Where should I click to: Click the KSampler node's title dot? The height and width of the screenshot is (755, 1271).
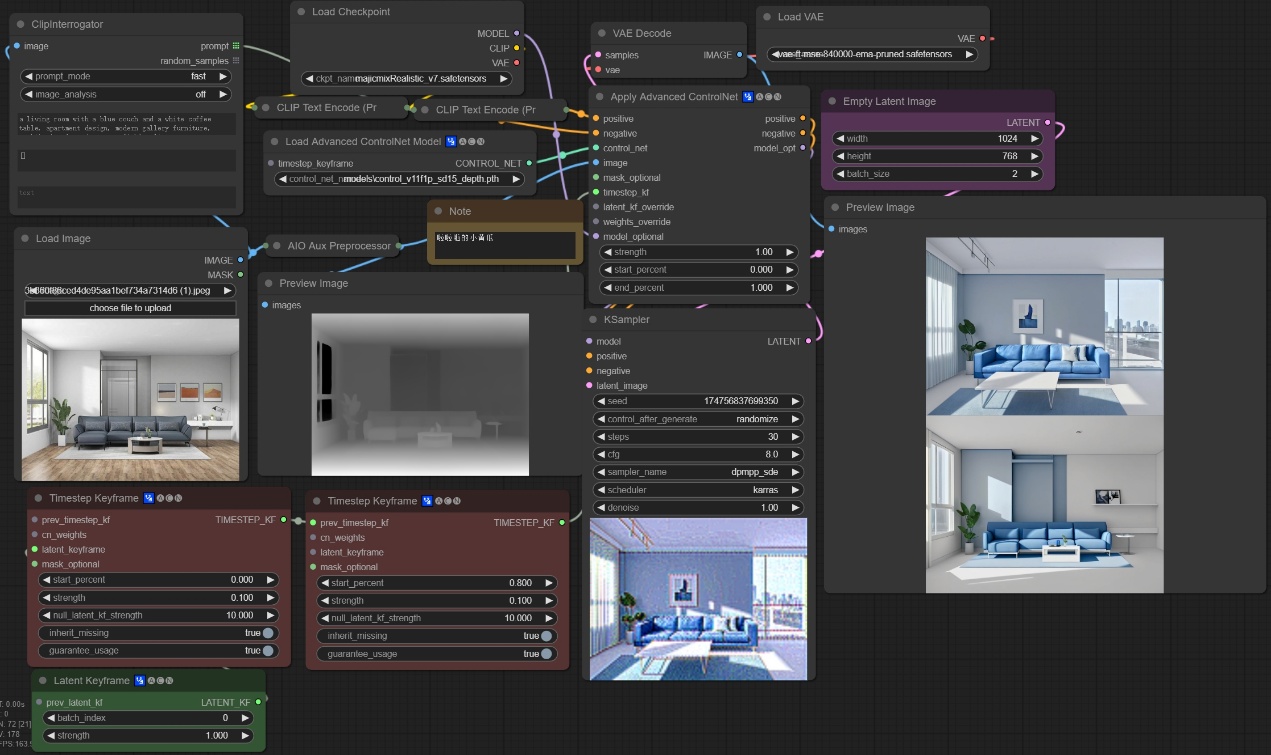[594, 319]
